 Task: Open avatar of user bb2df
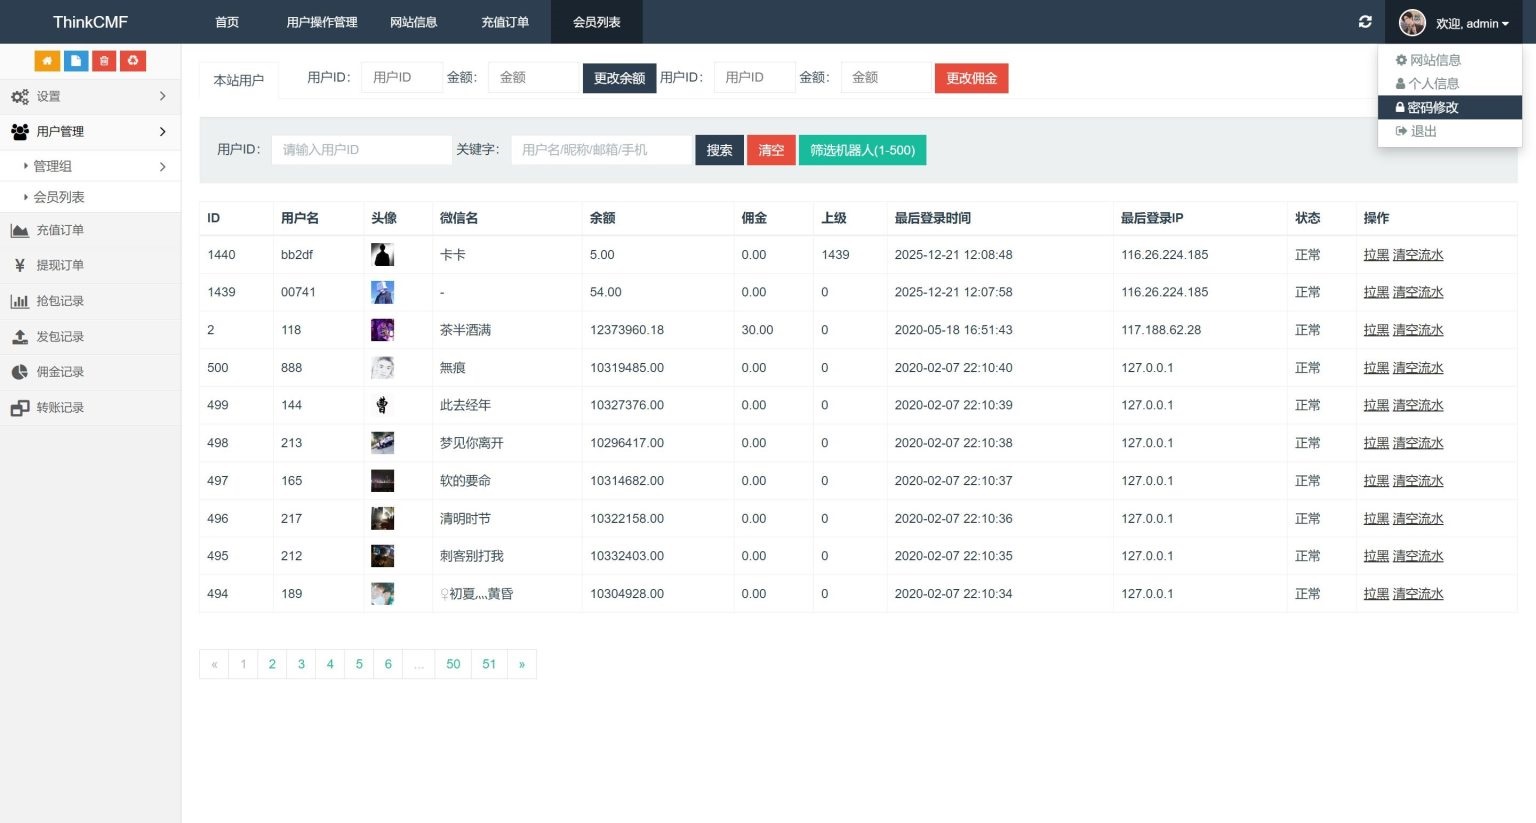[x=382, y=255]
